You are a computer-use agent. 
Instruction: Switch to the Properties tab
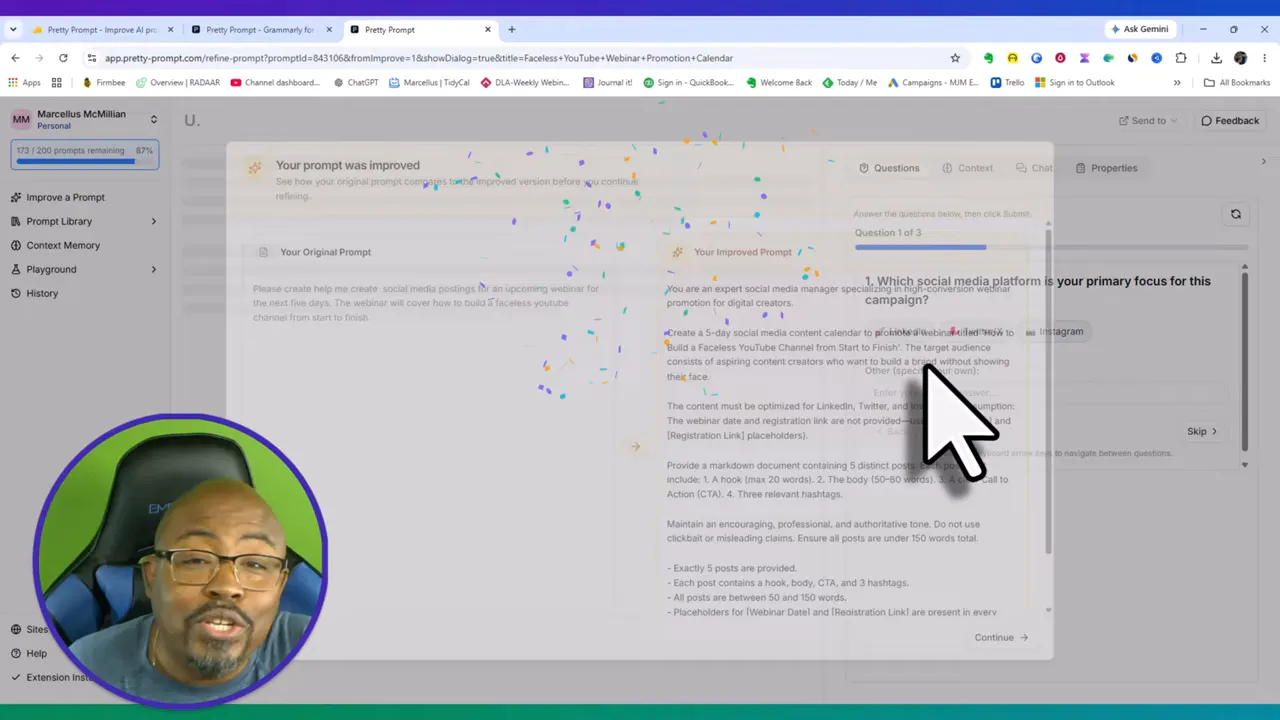pyautogui.click(x=1106, y=168)
